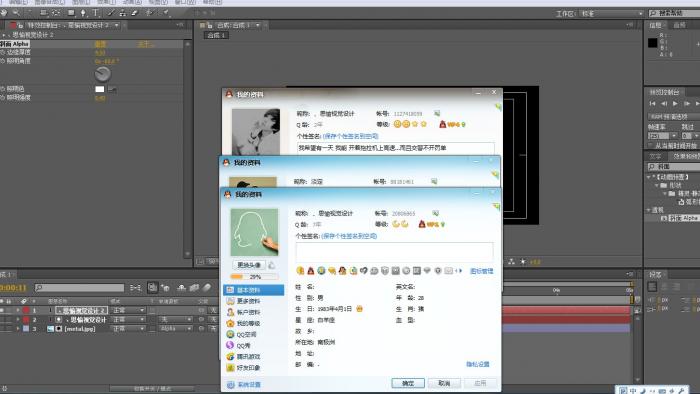Toggle visibility of layer 1 in timeline
Image resolution: width=700 pixels, height=394 pixels.
[x=2, y=310]
